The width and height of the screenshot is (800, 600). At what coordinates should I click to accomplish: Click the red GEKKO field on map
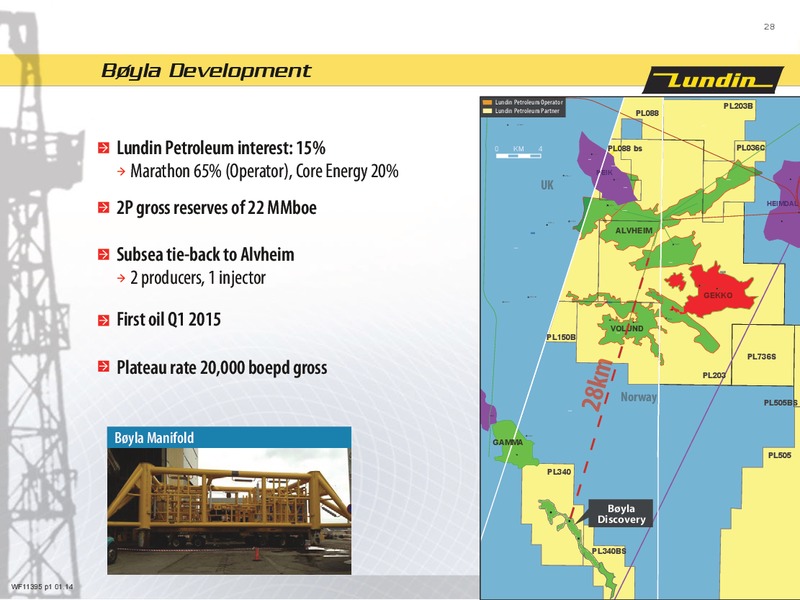(719, 291)
